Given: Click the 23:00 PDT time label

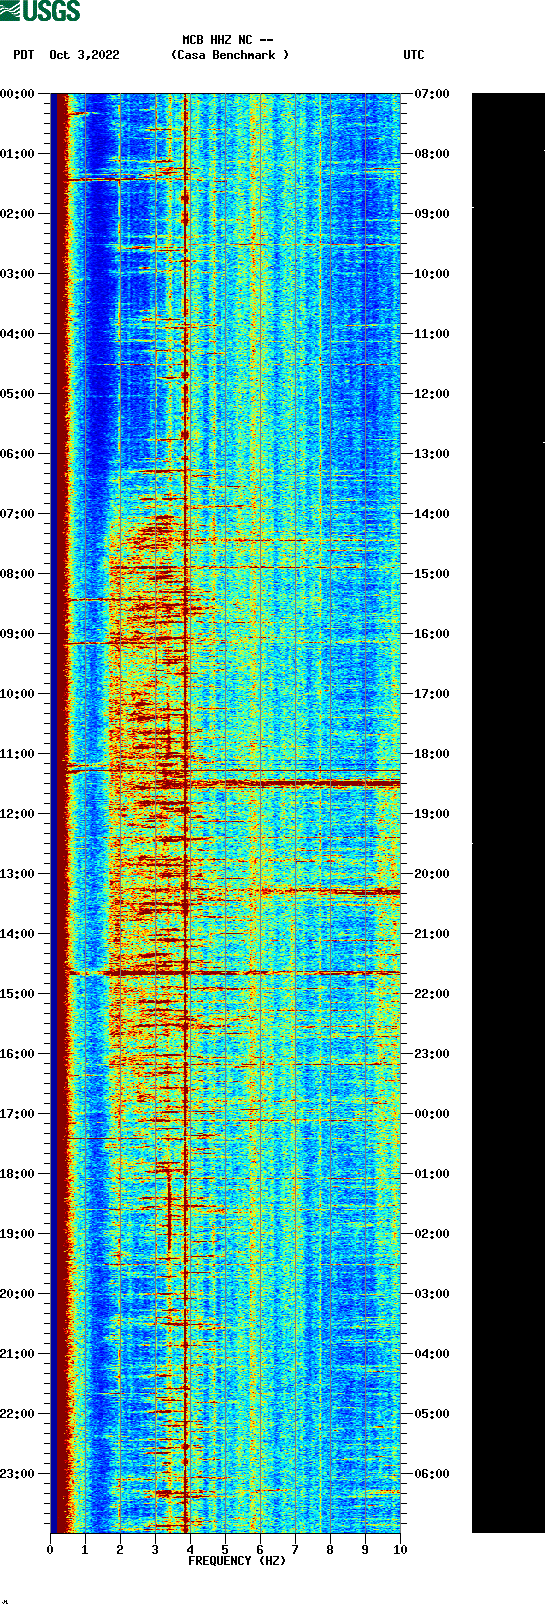Looking at the screenshot, I should (17, 1474).
